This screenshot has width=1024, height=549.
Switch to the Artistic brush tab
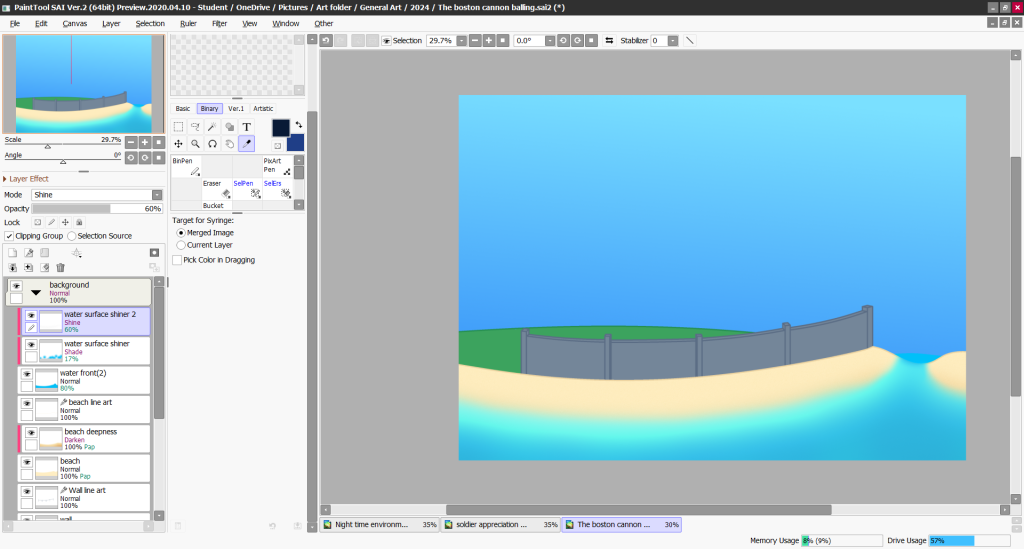pyautogui.click(x=263, y=108)
